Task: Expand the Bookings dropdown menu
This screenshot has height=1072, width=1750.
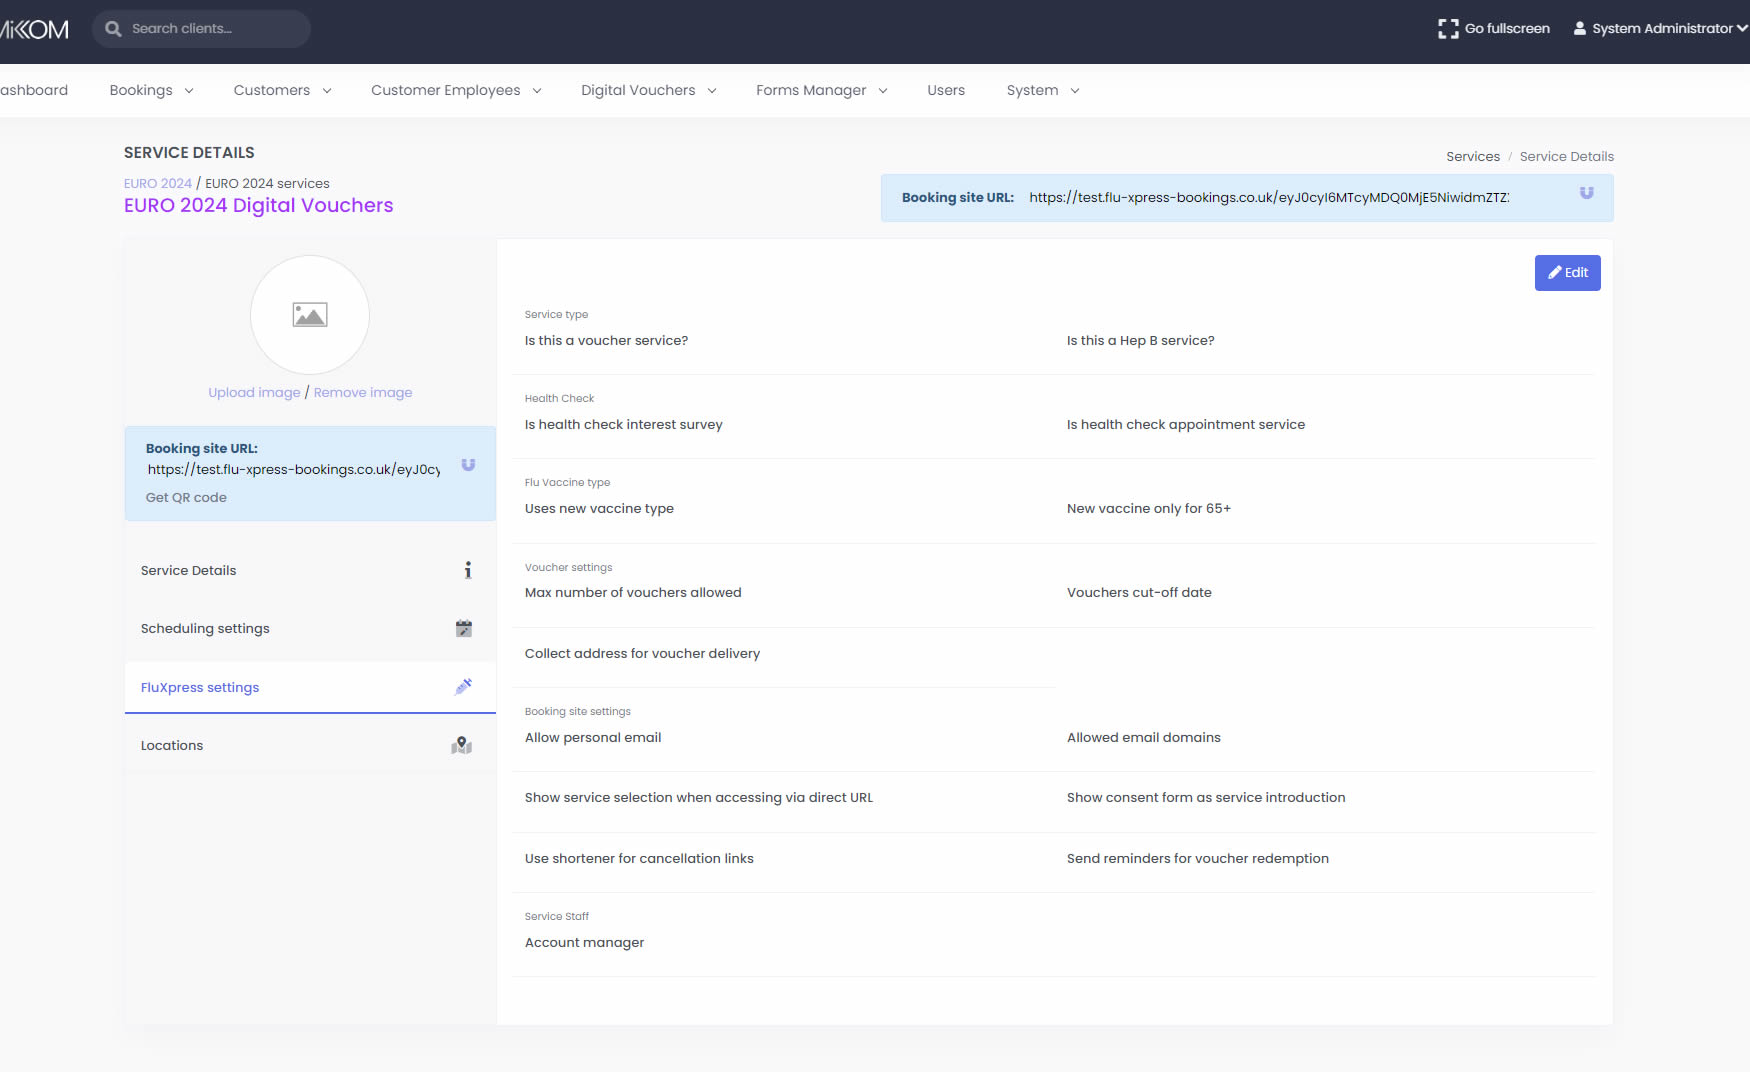Action: point(151,90)
